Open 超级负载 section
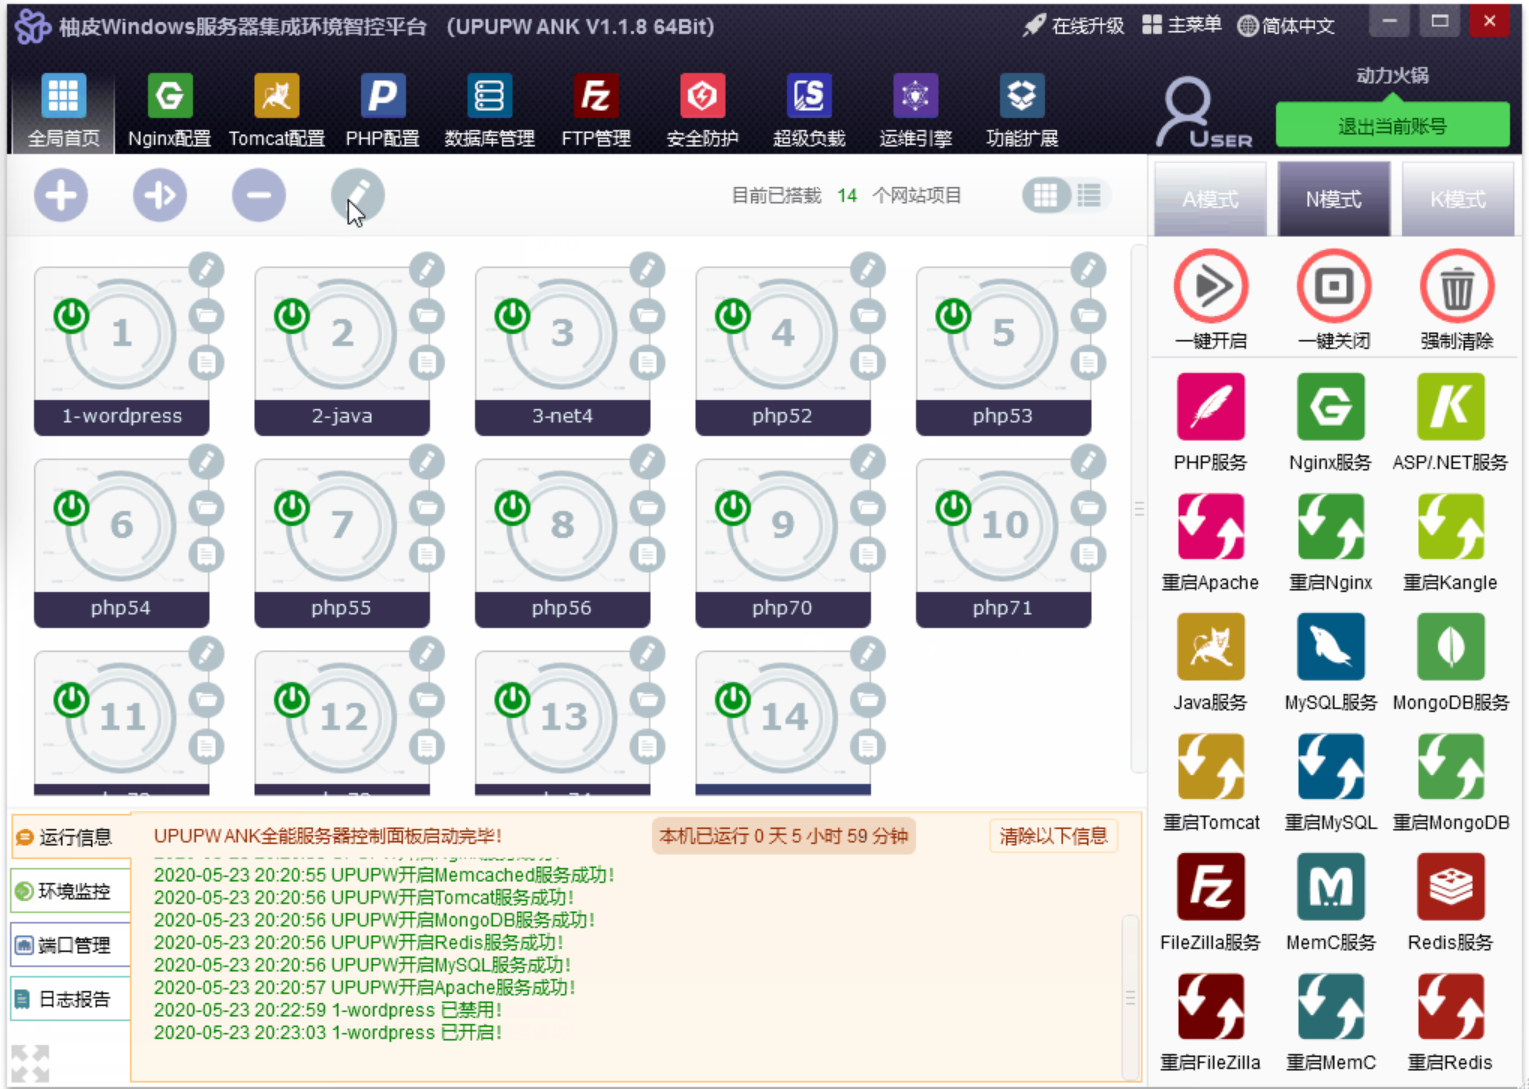The height and width of the screenshot is (1089, 1529). [809, 111]
